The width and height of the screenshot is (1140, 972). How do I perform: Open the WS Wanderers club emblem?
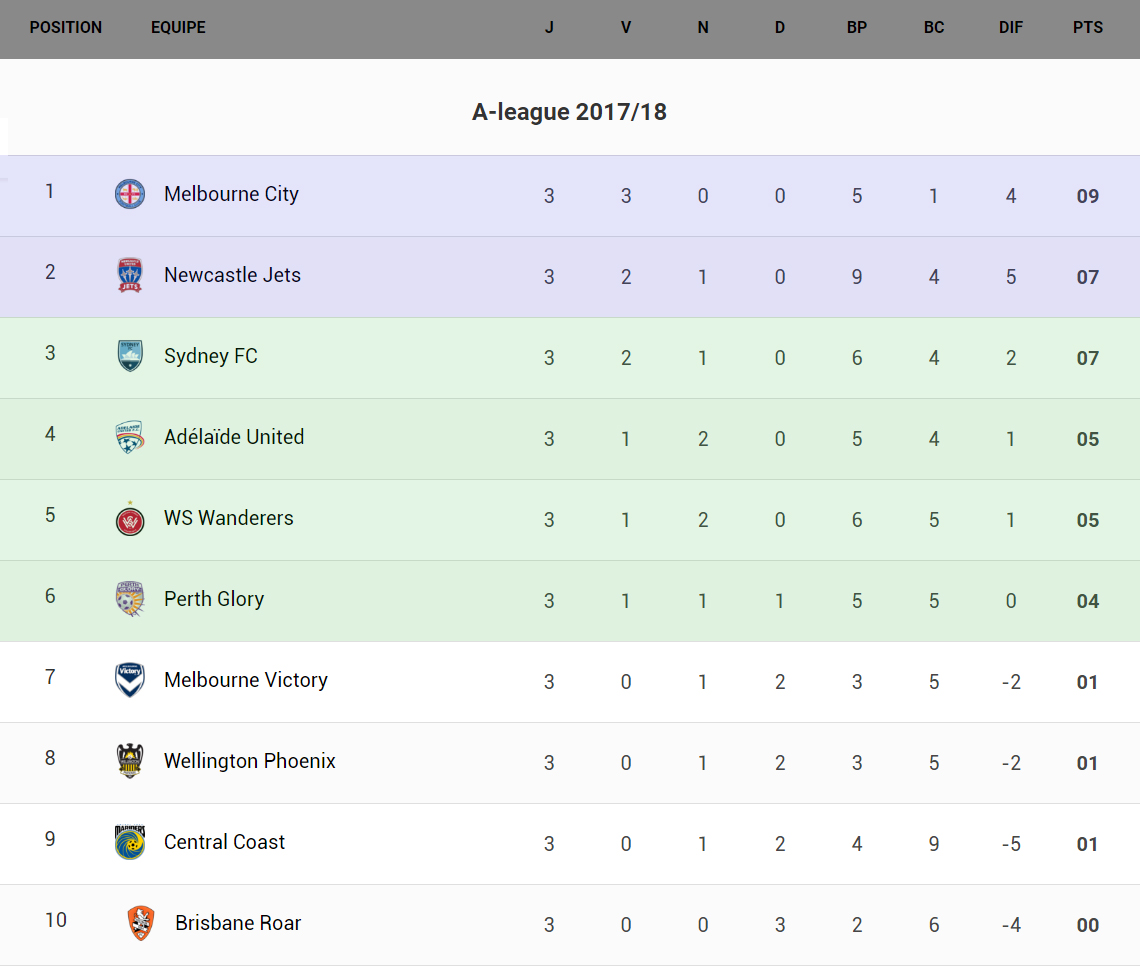point(130,519)
